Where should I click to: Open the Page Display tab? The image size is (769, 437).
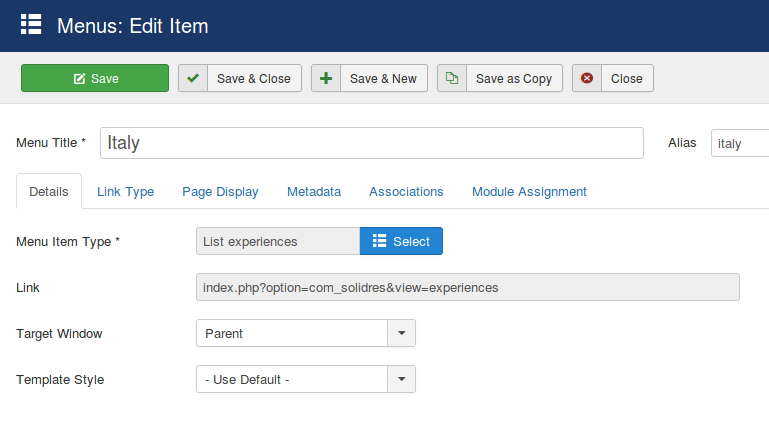pos(220,191)
